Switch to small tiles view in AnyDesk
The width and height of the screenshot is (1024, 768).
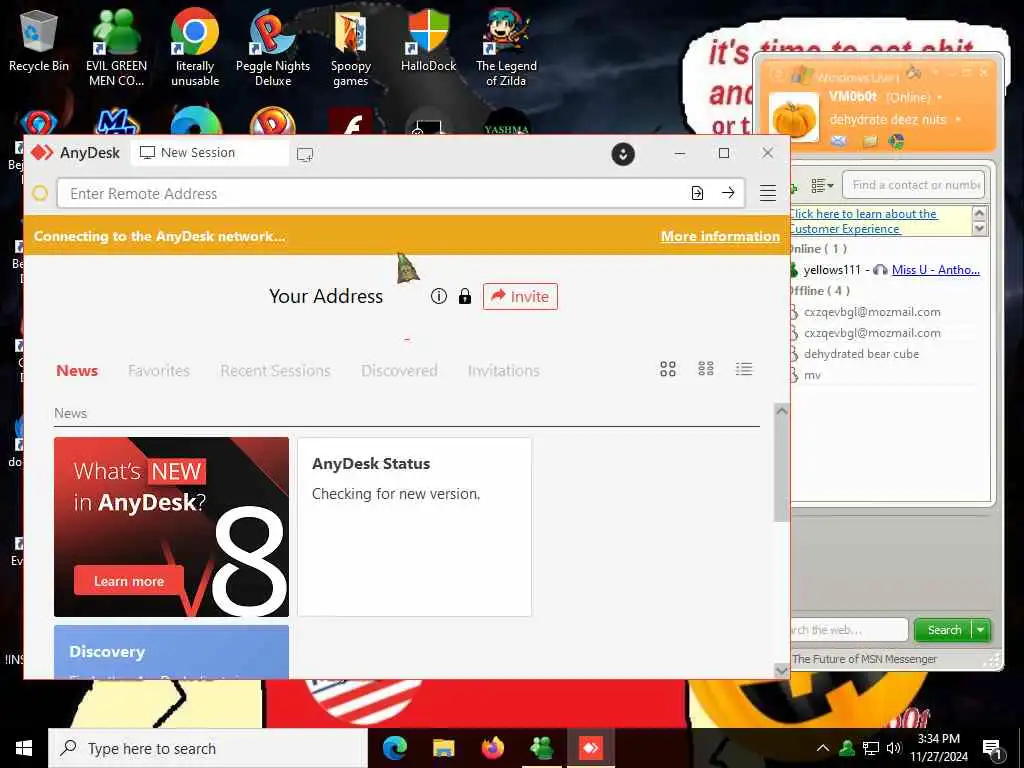[x=706, y=369]
